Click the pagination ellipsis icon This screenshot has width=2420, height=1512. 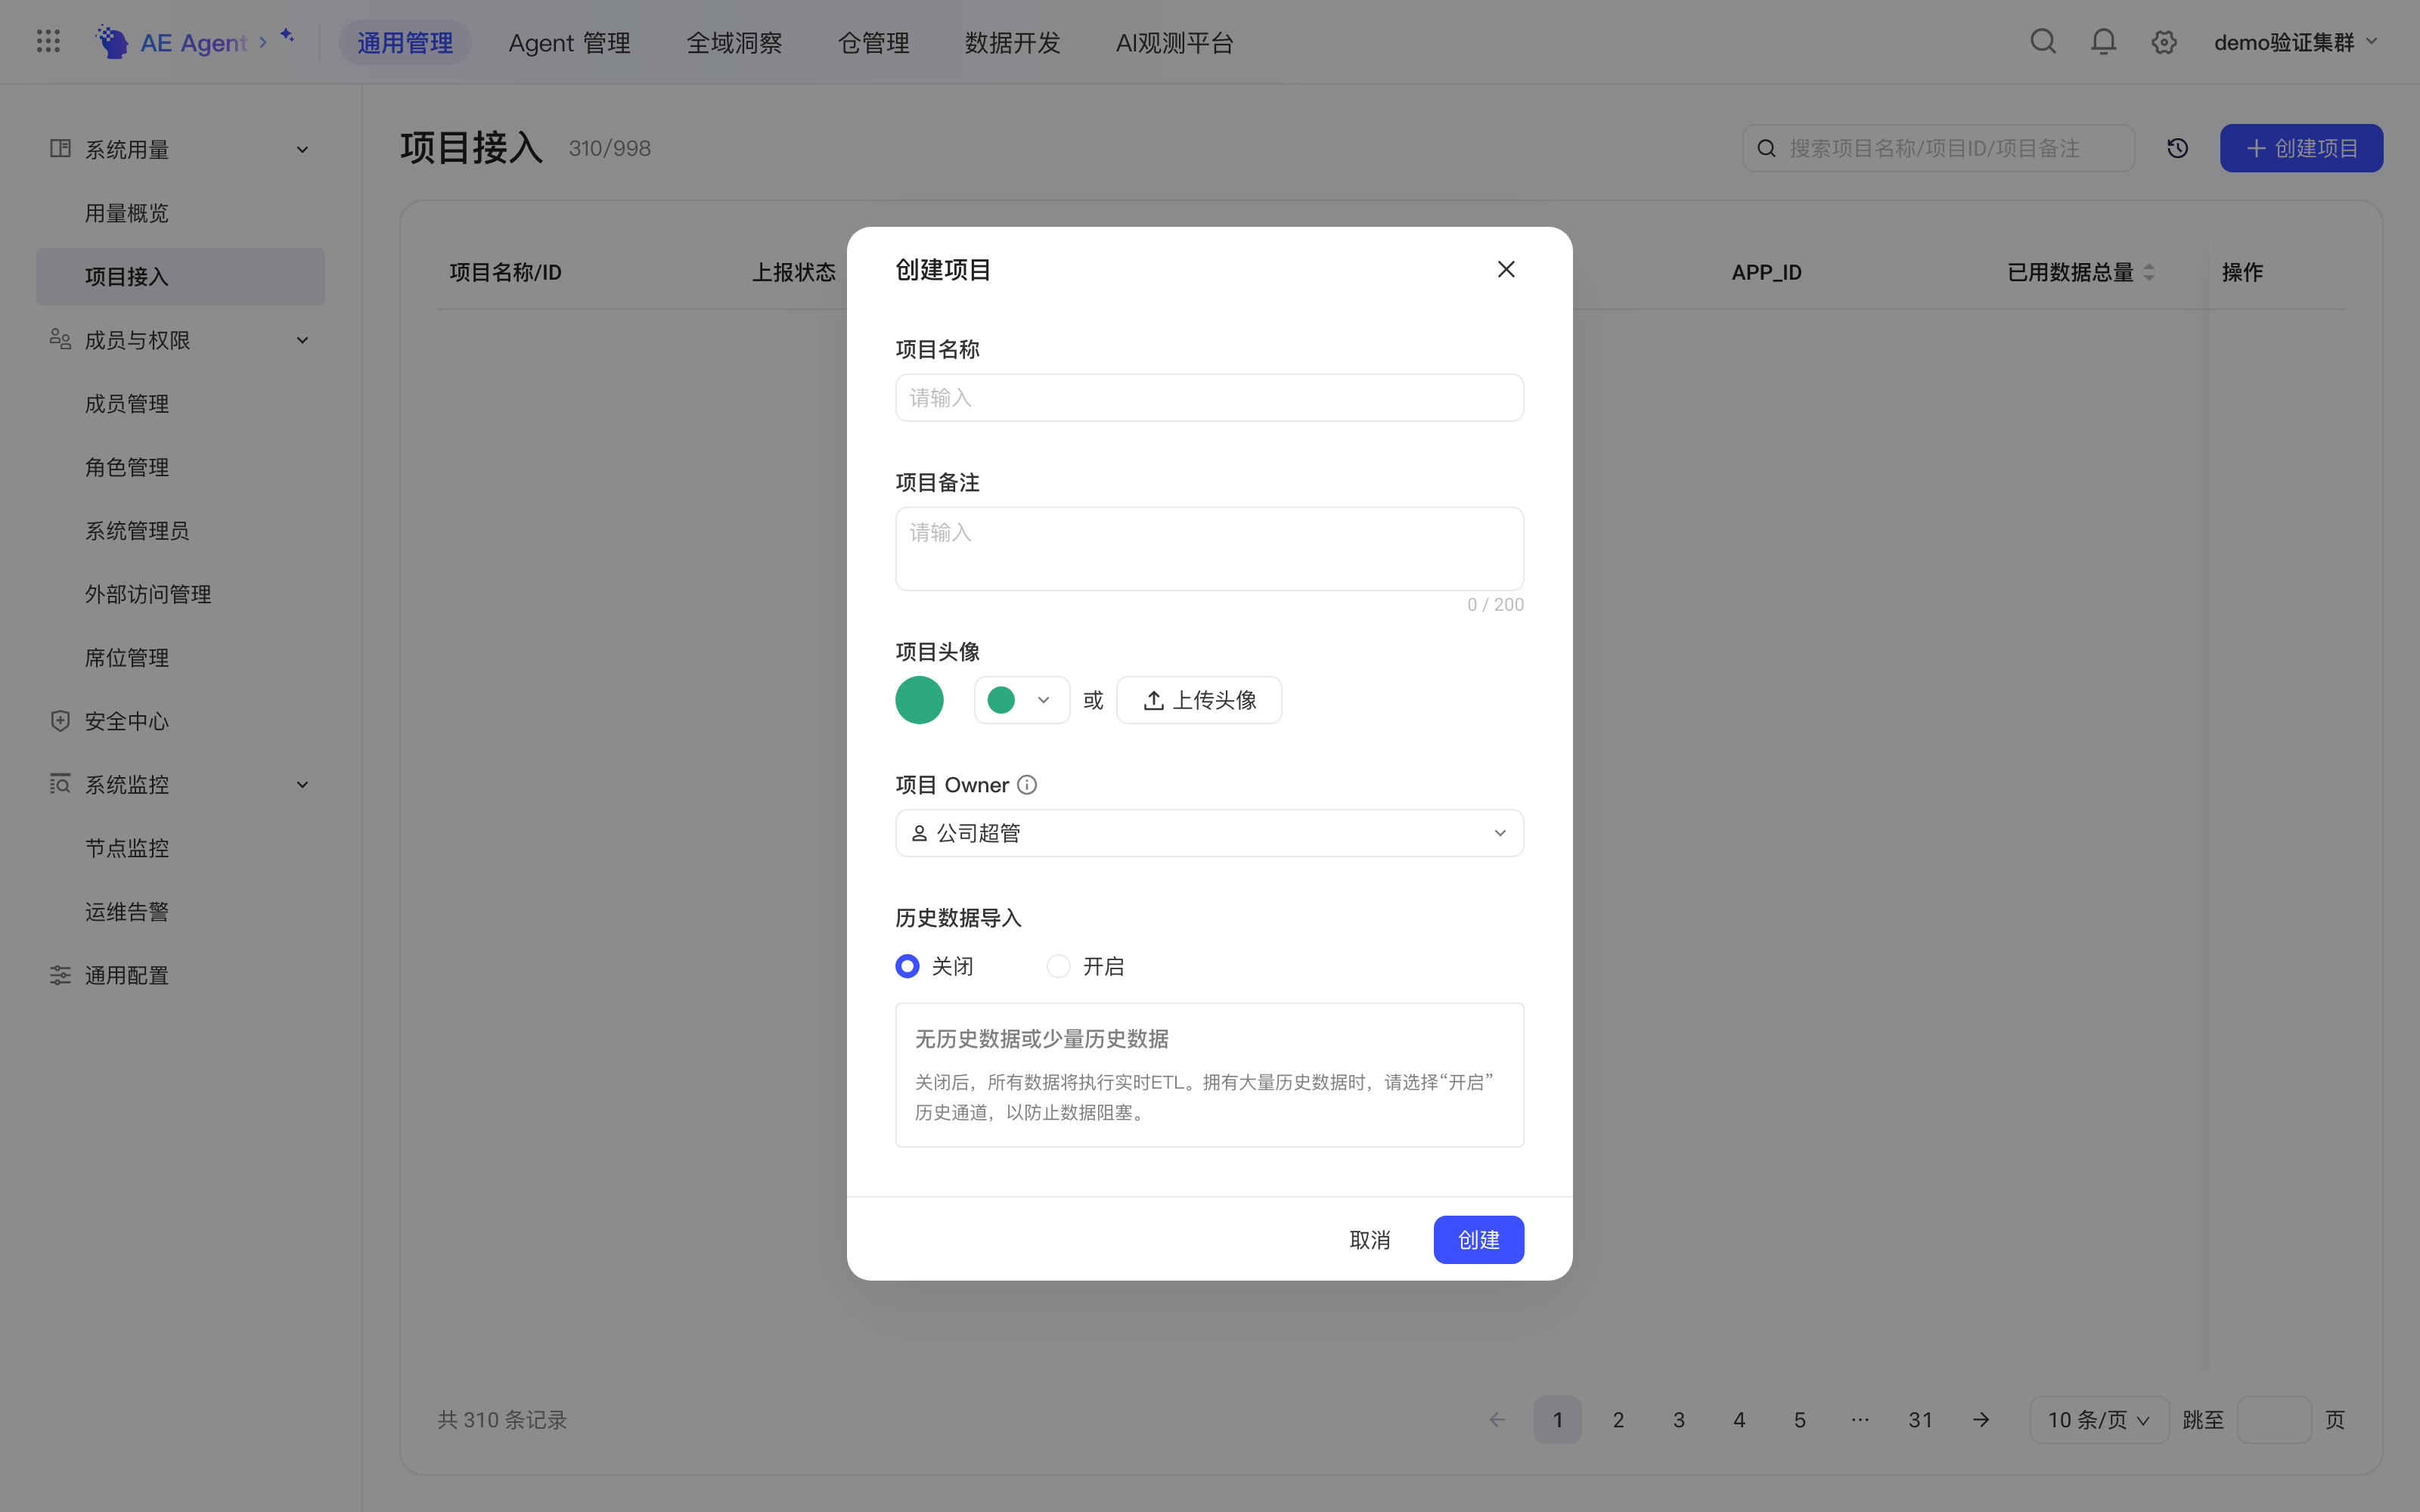pos(1860,1420)
